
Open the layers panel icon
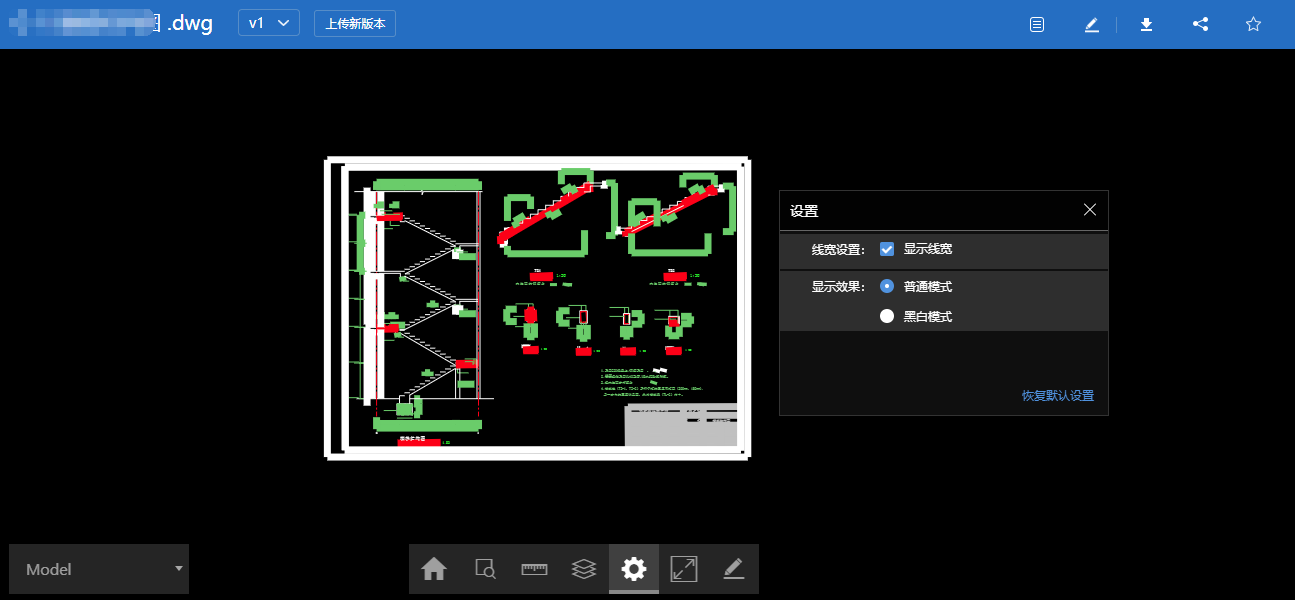coord(584,569)
